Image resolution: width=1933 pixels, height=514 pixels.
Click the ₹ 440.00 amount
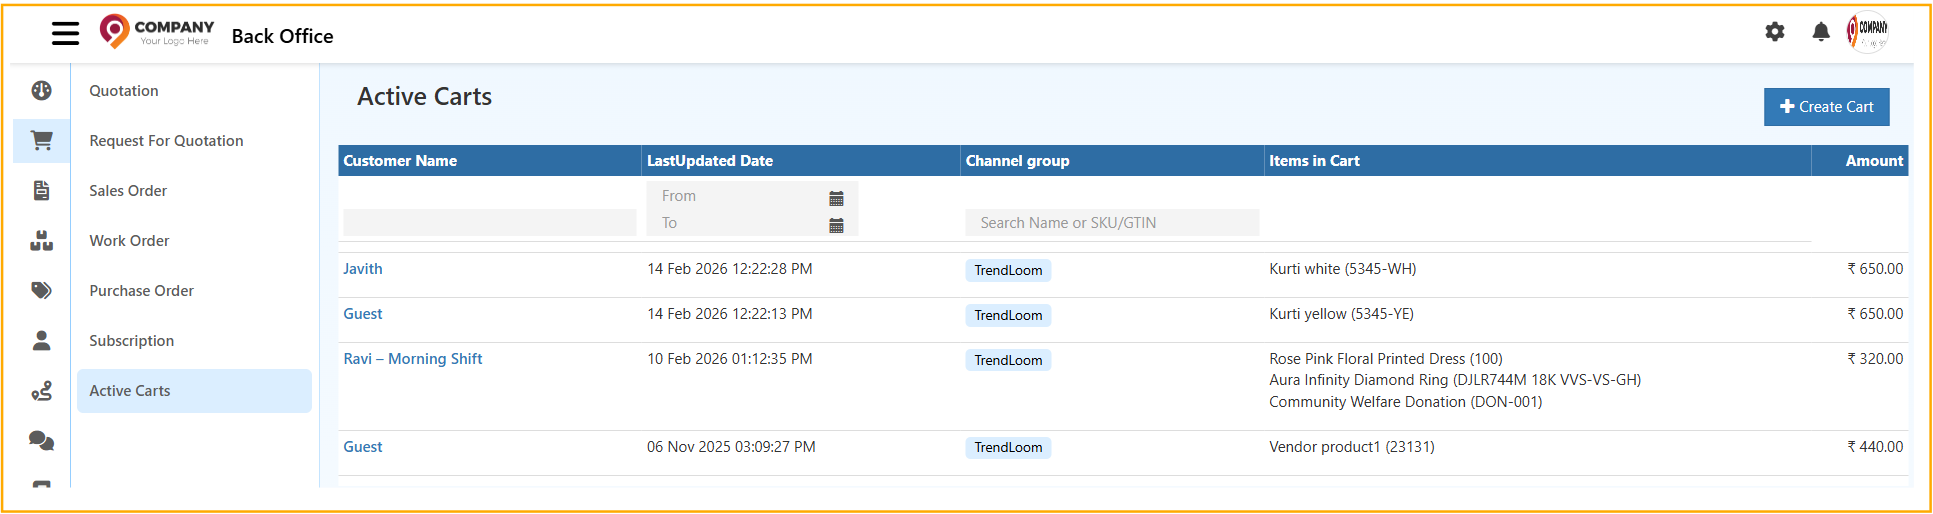(1875, 447)
